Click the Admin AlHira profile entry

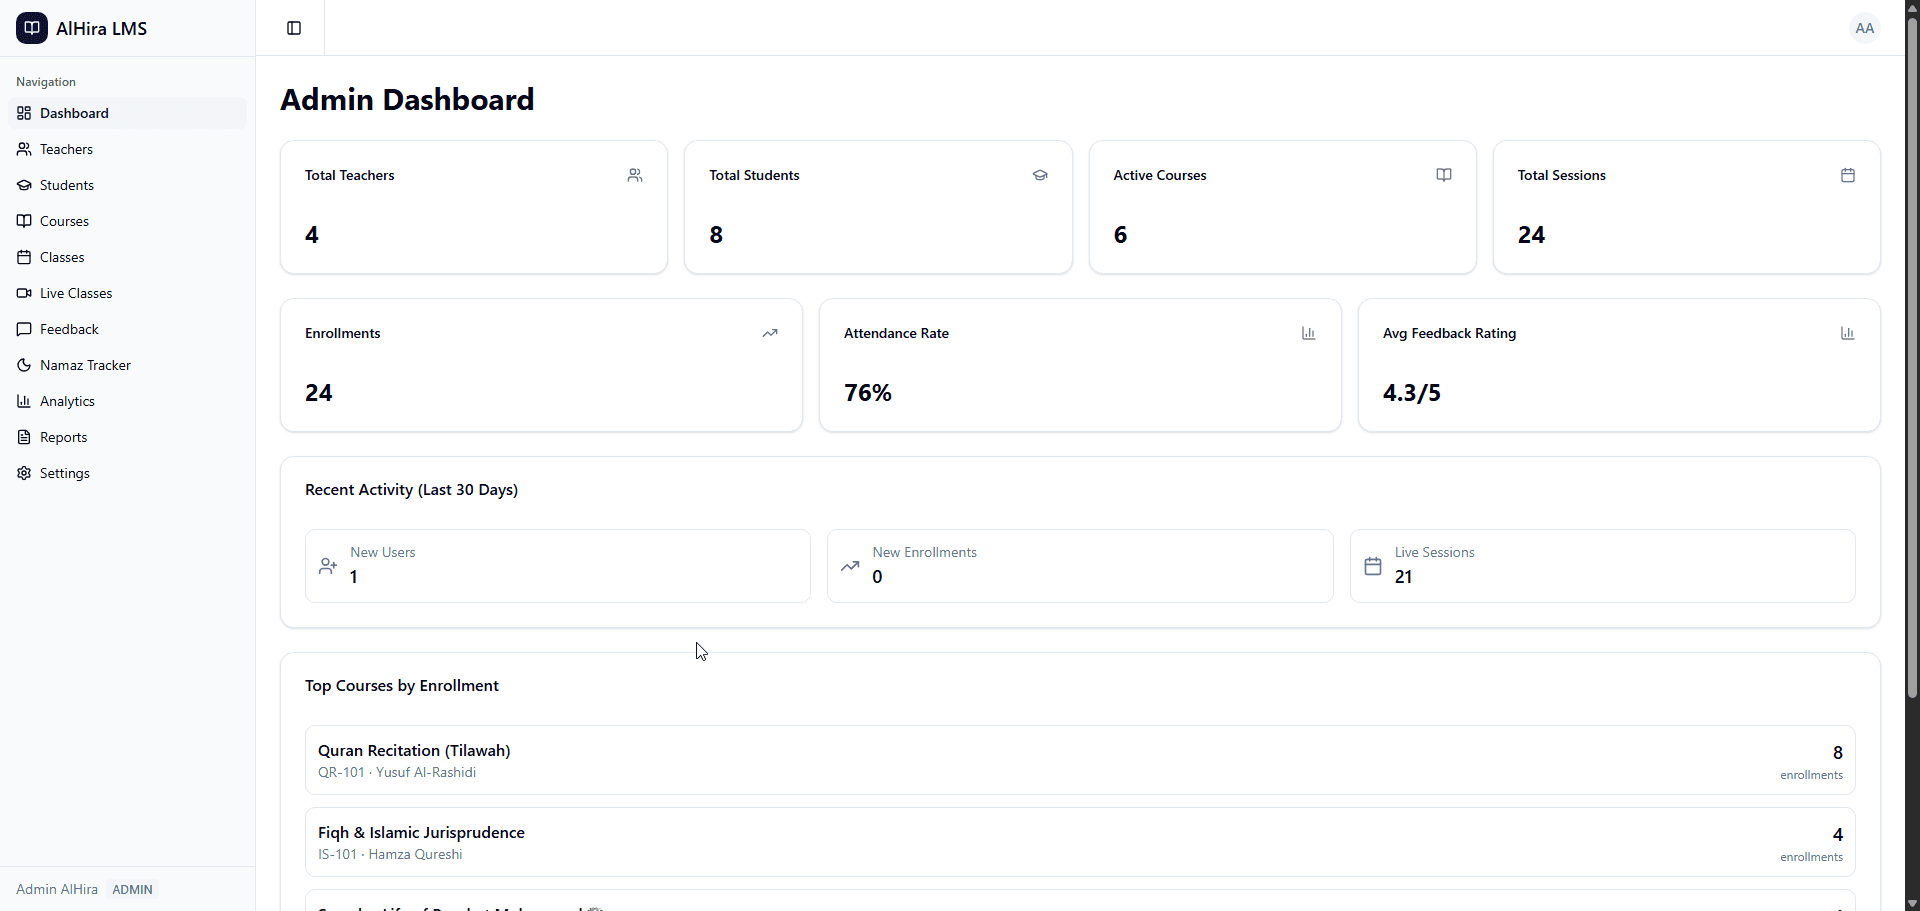56,889
